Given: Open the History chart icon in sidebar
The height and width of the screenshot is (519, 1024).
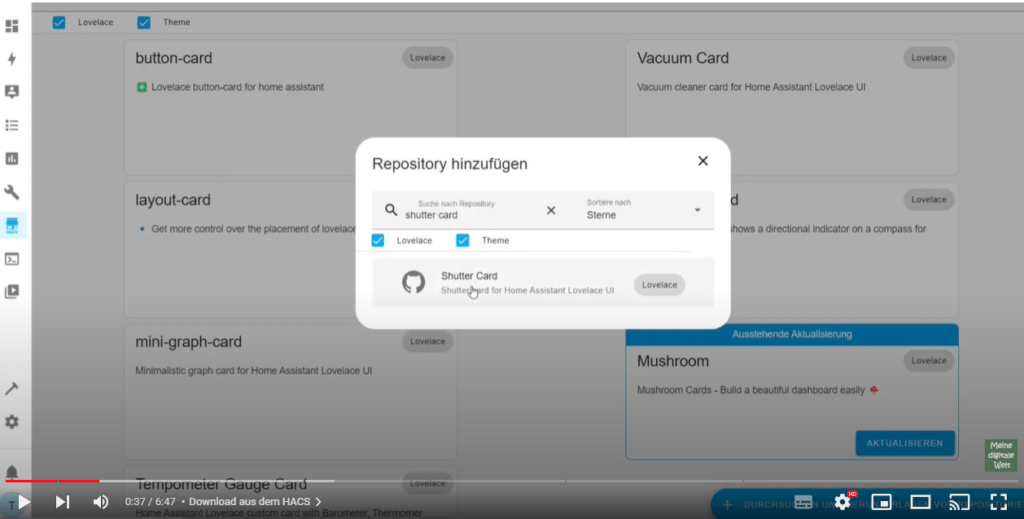Looking at the screenshot, I should click(x=12, y=158).
